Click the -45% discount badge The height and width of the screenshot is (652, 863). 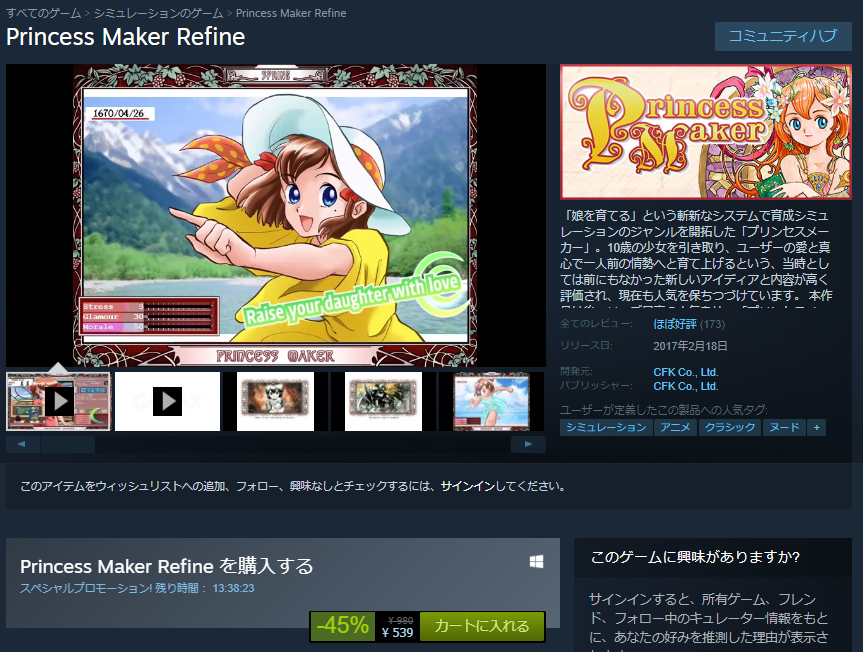pos(342,626)
